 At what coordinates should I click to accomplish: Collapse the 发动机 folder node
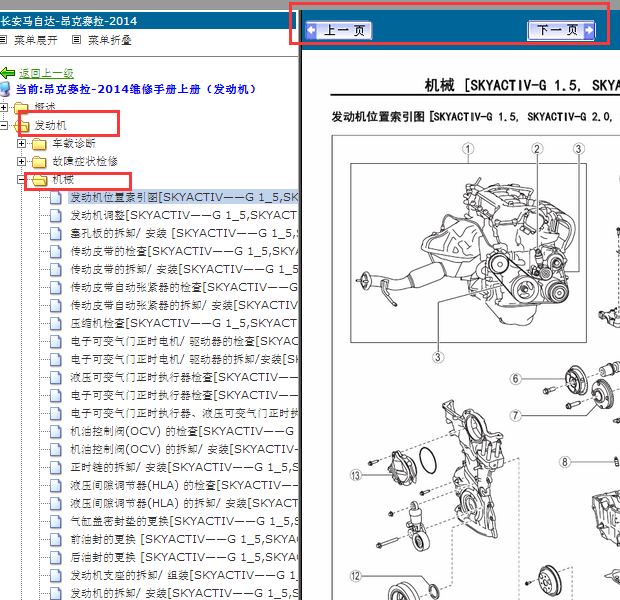click(4, 126)
